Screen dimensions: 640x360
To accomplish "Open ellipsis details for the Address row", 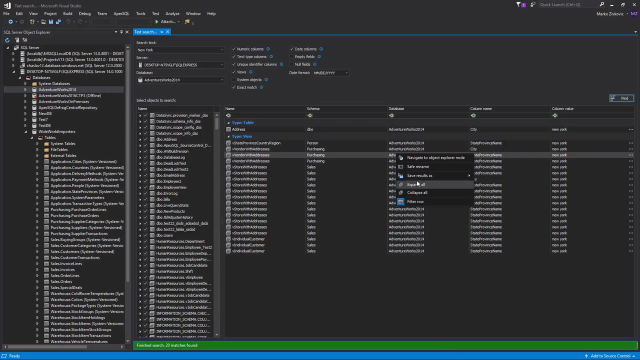I will tap(631, 129).
